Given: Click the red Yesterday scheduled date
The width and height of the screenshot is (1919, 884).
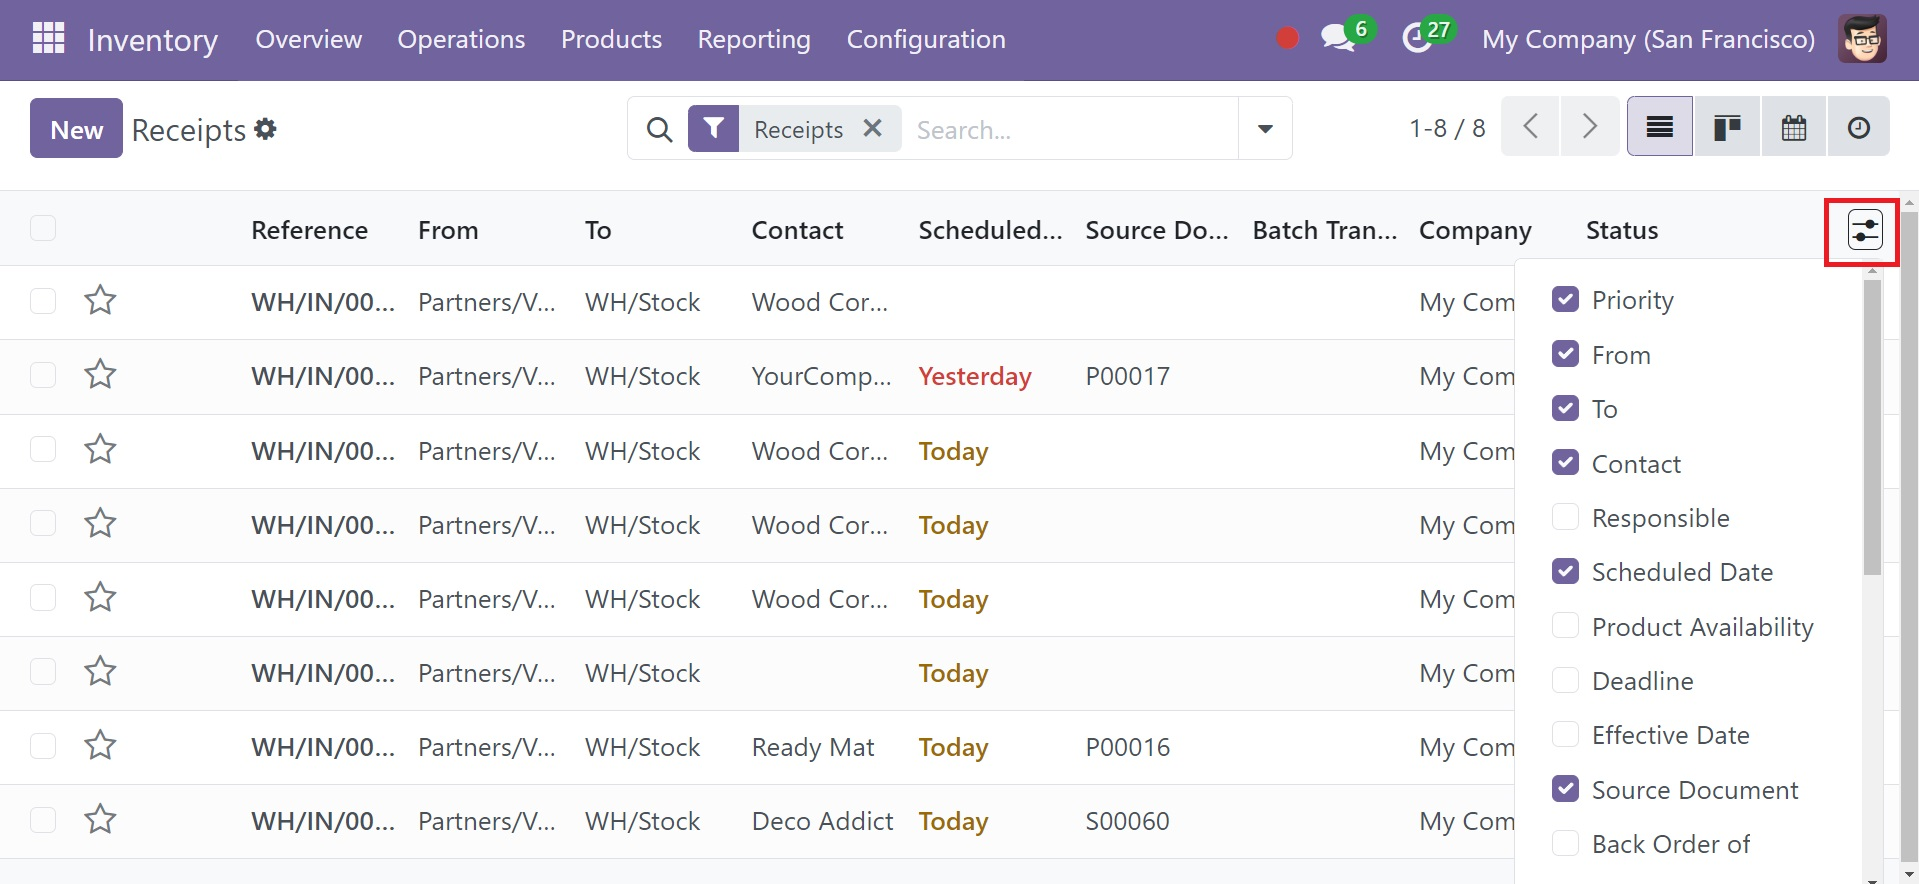Looking at the screenshot, I should tap(975, 376).
